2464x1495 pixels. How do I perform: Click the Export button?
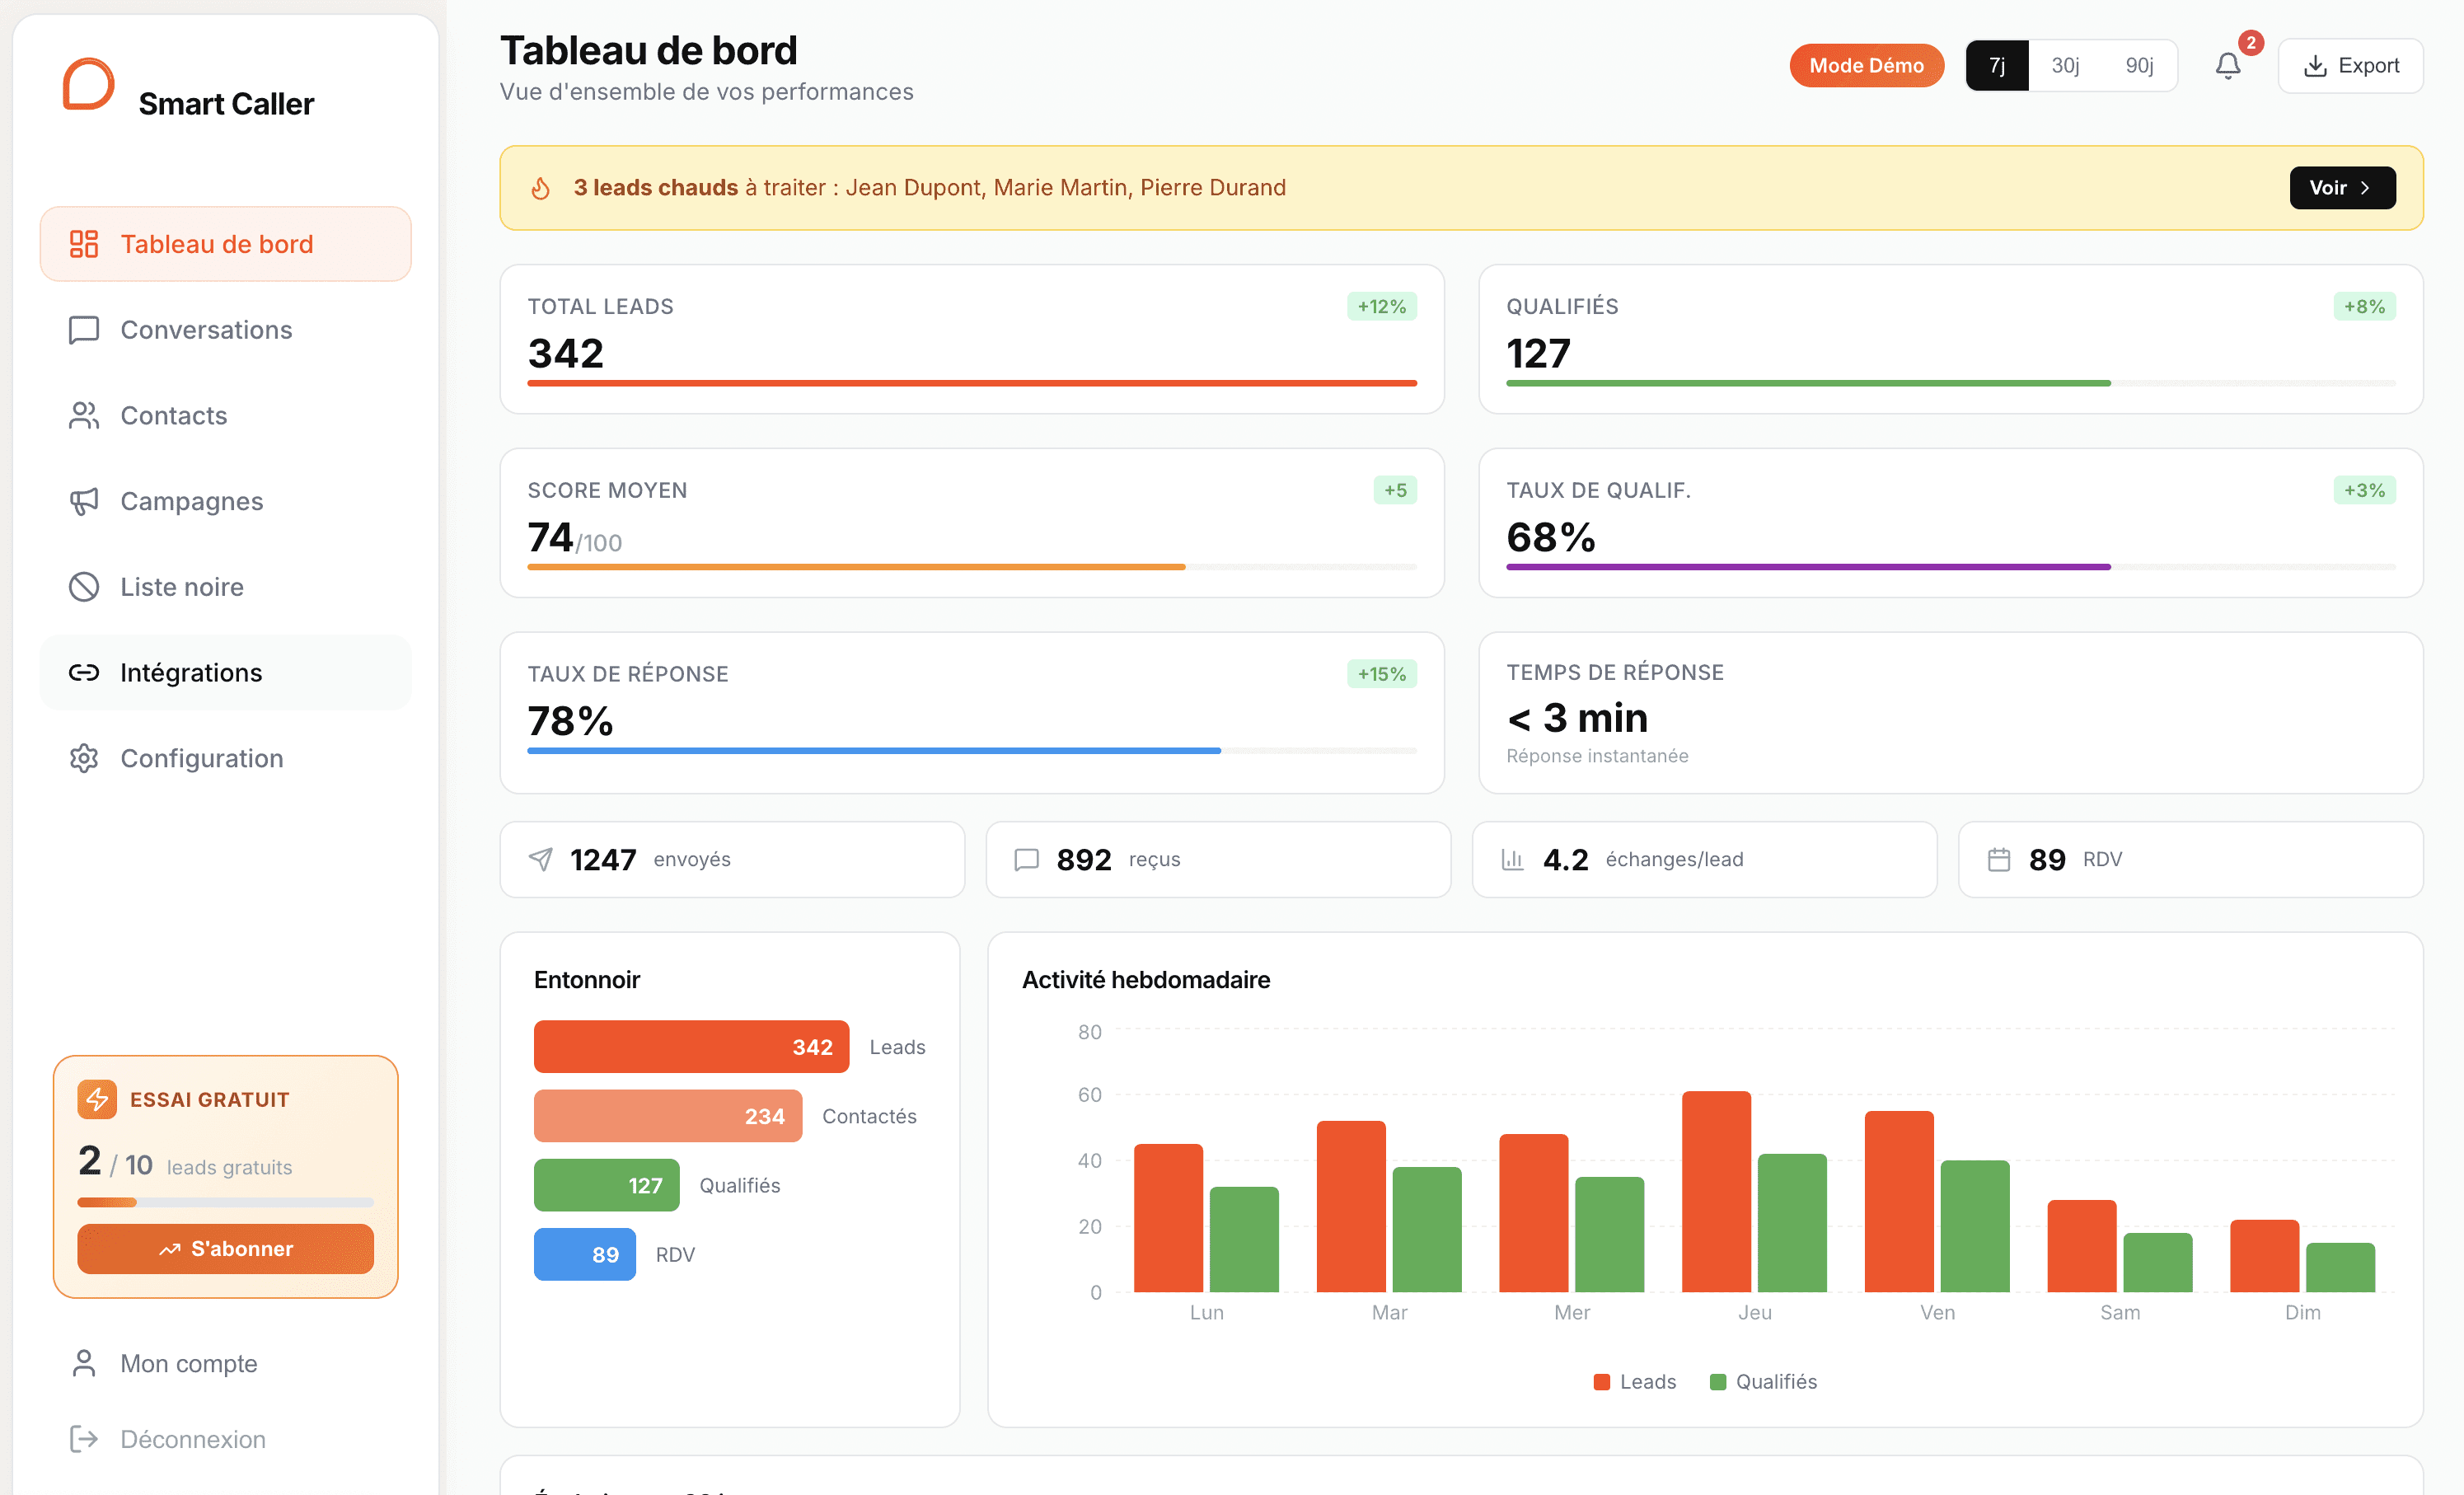pyautogui.click(x=2350, y=66)
